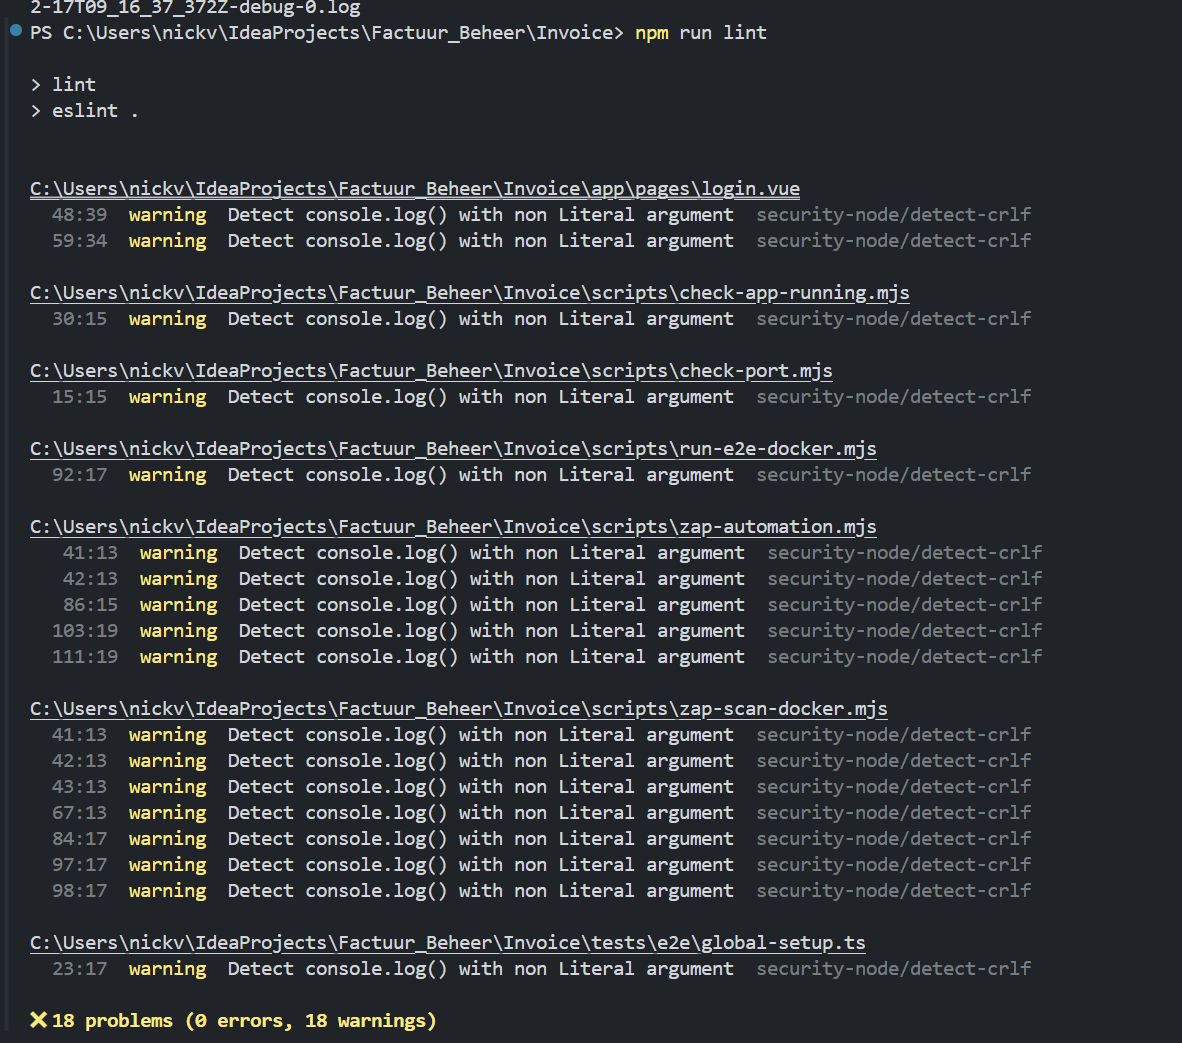Image resolution: width=1182 pixels, height=1043 pixels.
Task: Click the blue unsaved-changes dot indicator
Action: pyautogui.click(x=14, y=31)
